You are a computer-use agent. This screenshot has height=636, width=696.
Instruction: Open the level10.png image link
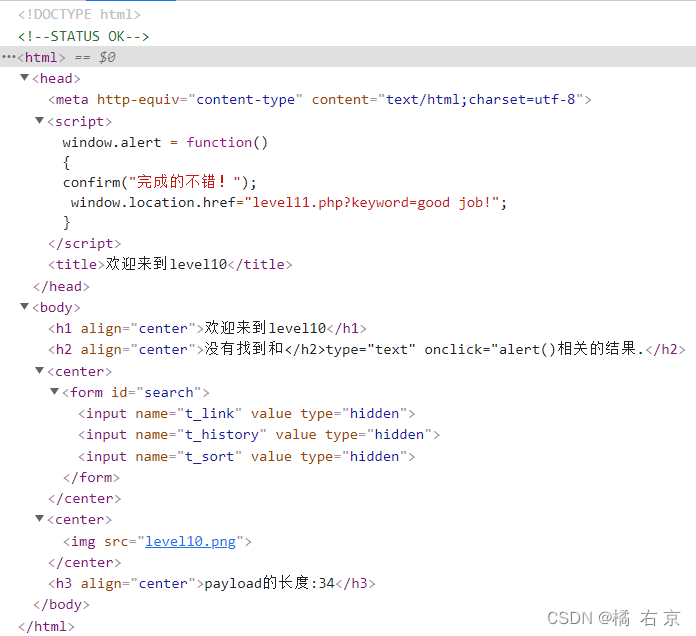190,541
